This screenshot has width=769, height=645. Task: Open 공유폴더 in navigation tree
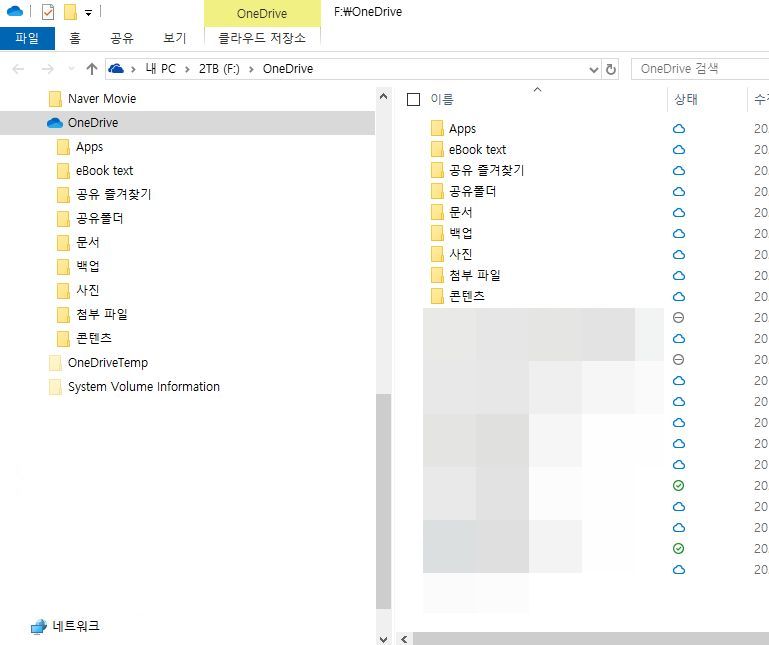pos(100,218)
